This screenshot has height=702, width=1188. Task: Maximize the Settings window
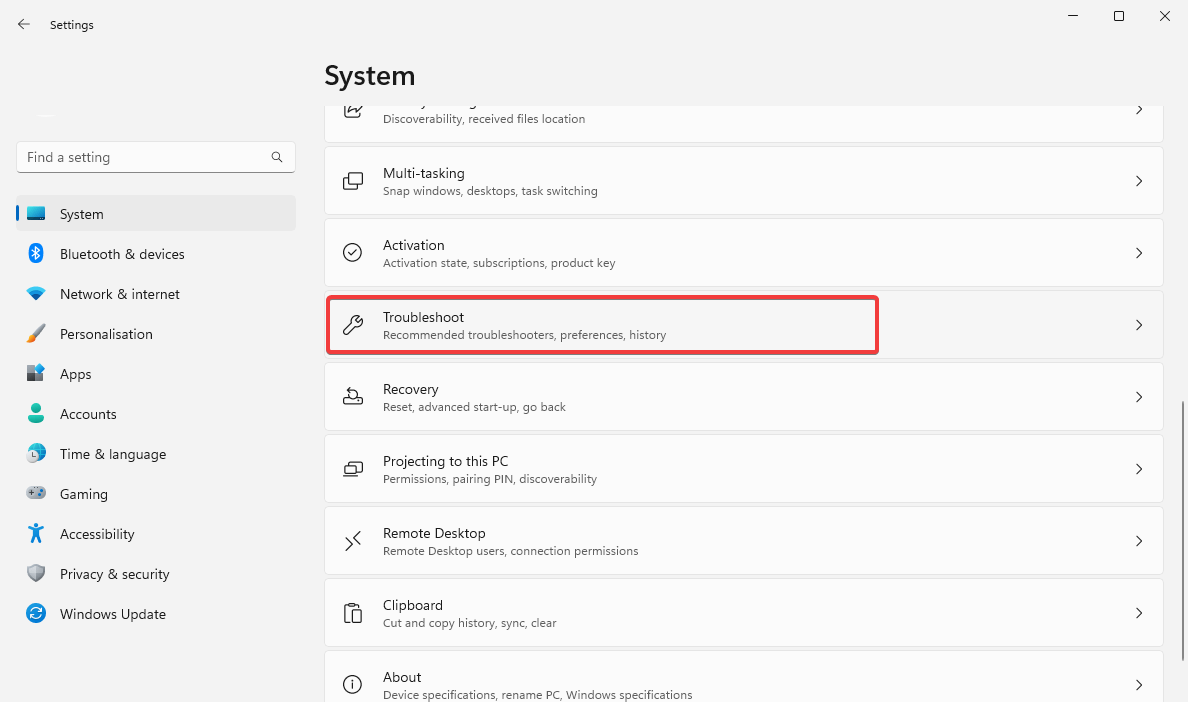coord(1118,16)
